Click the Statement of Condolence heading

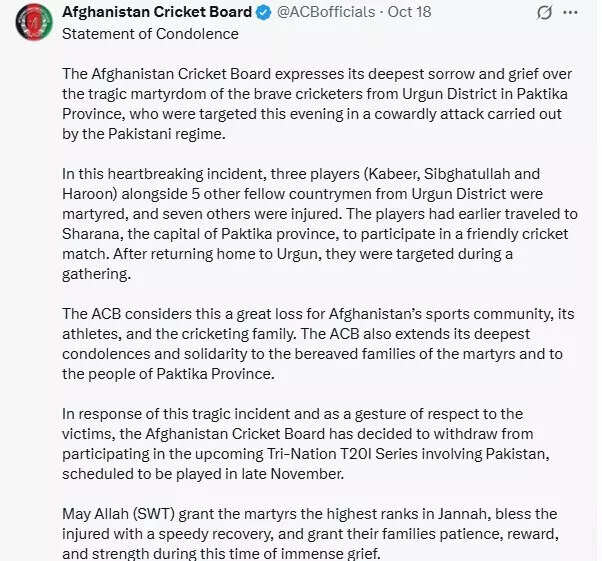pyautogui.click(x=150, y=34)
